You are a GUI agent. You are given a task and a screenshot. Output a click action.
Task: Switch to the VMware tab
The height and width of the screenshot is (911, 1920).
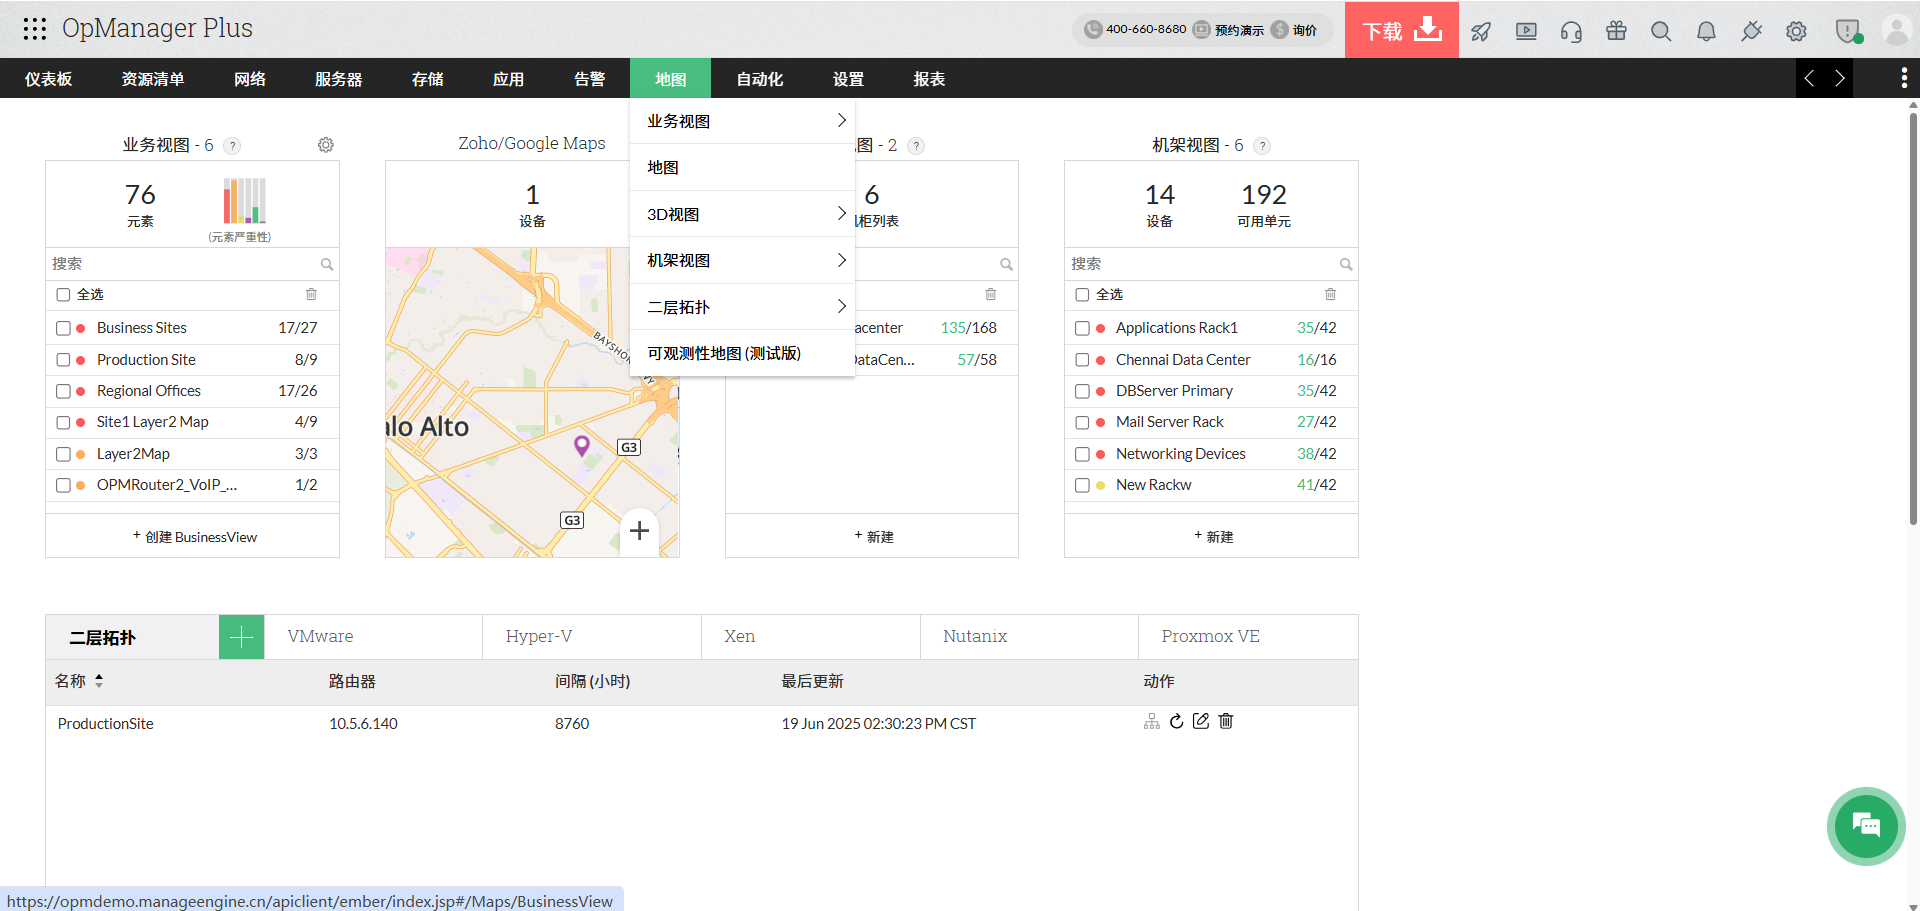pyautogui.click(x=320, y=636)
